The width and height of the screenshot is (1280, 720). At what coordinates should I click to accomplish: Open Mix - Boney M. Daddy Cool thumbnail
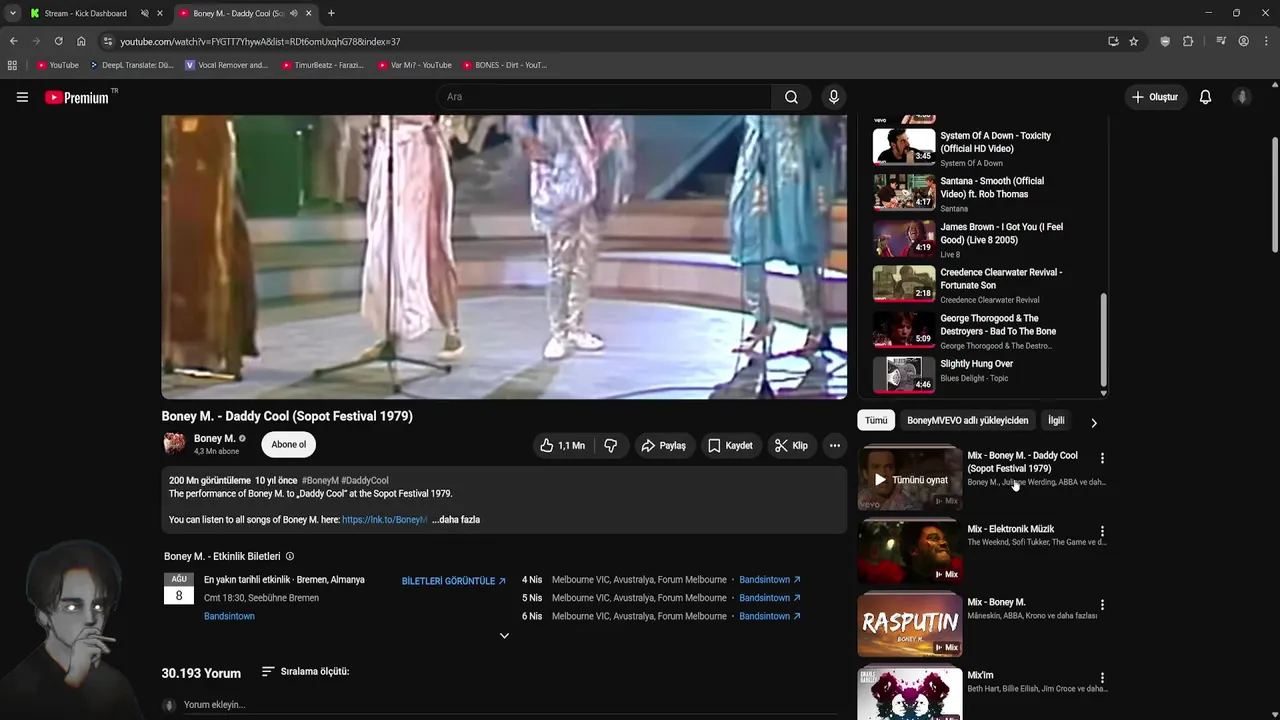(x=909, y=478)
